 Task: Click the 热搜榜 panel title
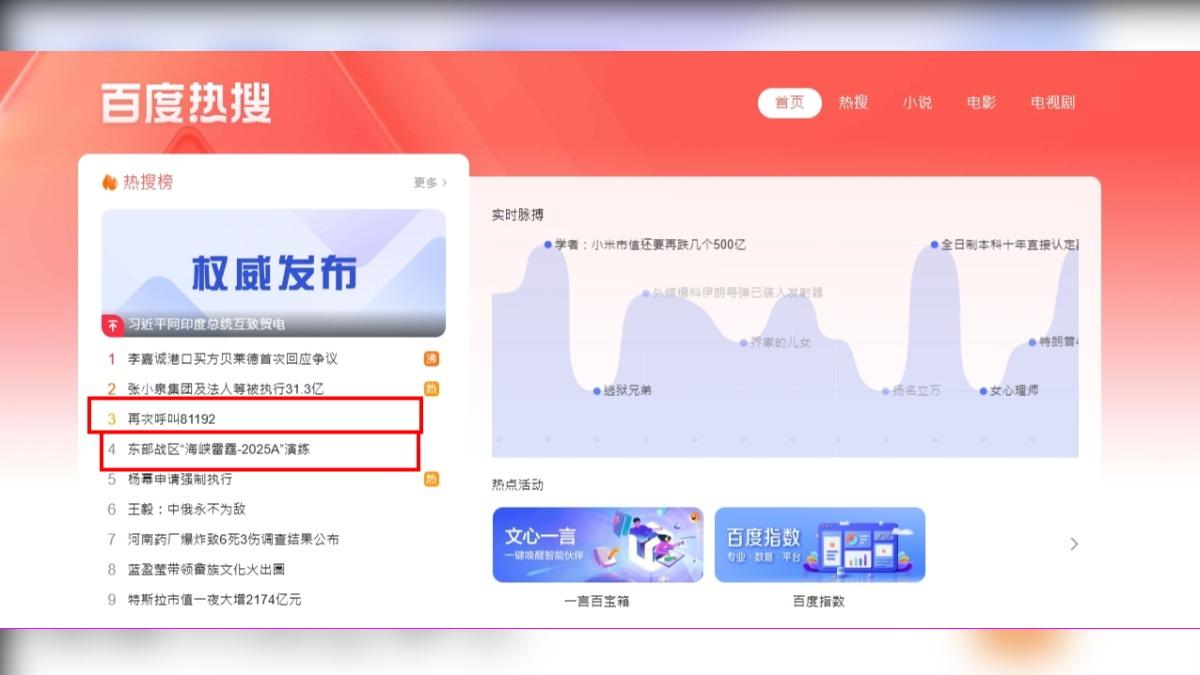(148, 182)
